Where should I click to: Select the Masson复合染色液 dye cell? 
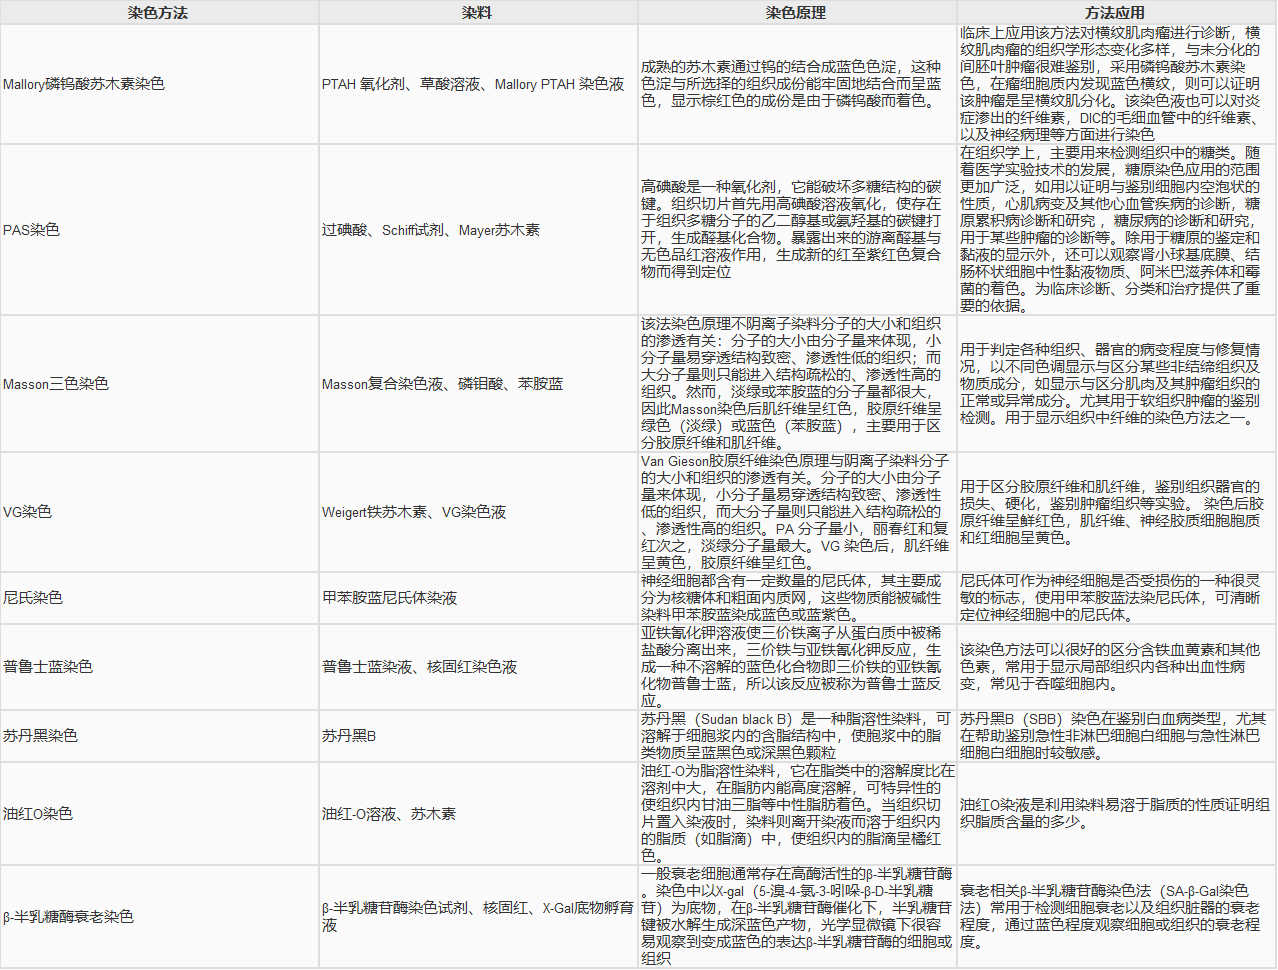pyautogui.click(x=443, y=384)
